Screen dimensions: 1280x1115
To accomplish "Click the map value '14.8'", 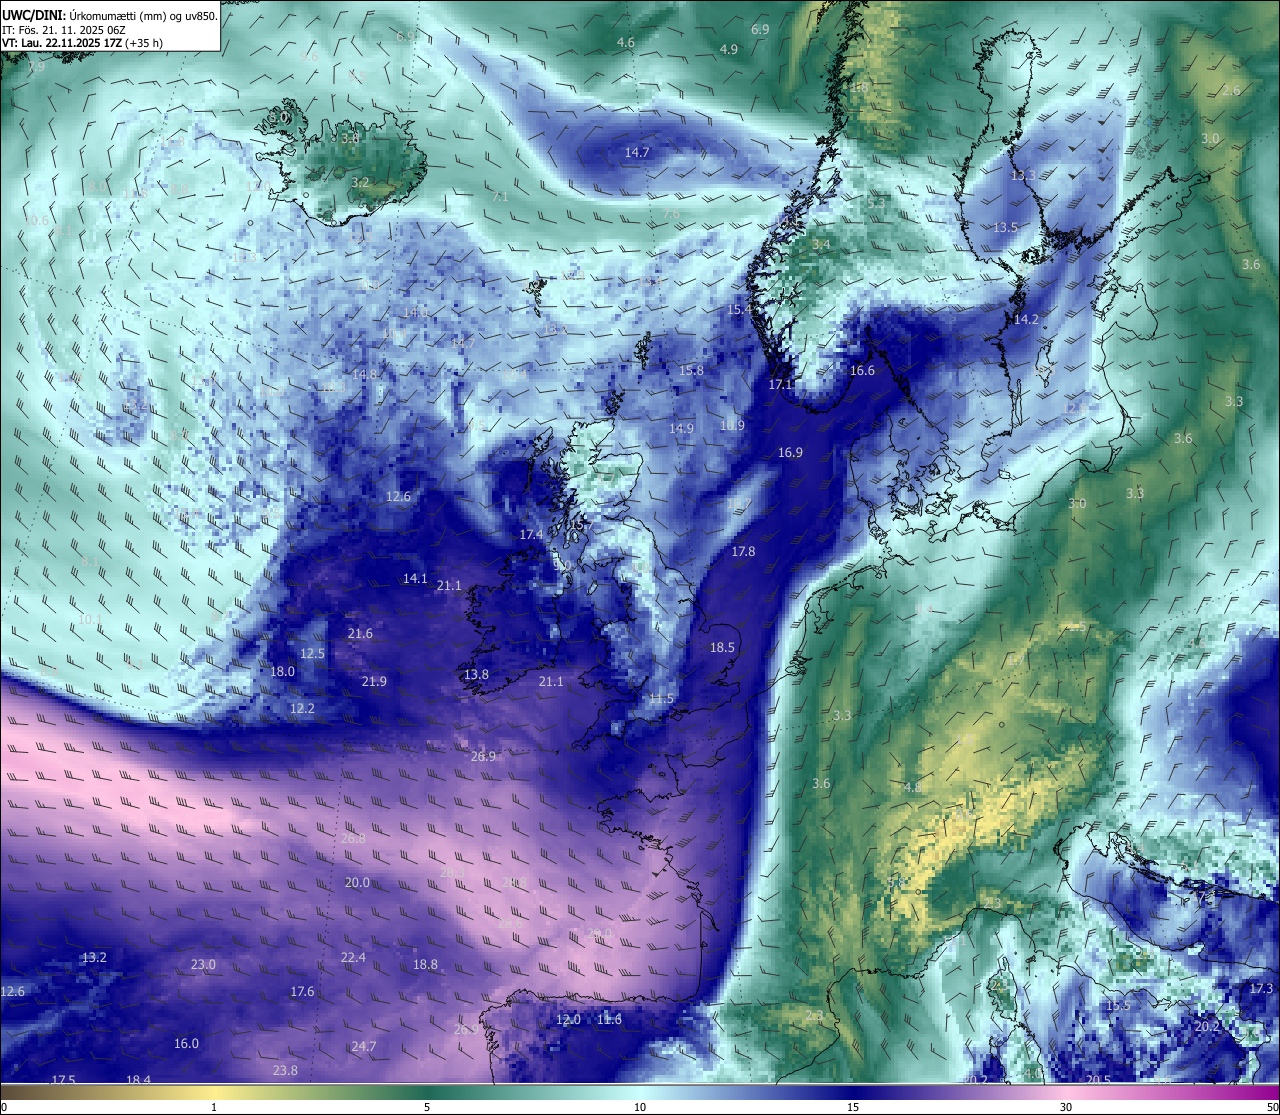I will (x=364, y=375).
